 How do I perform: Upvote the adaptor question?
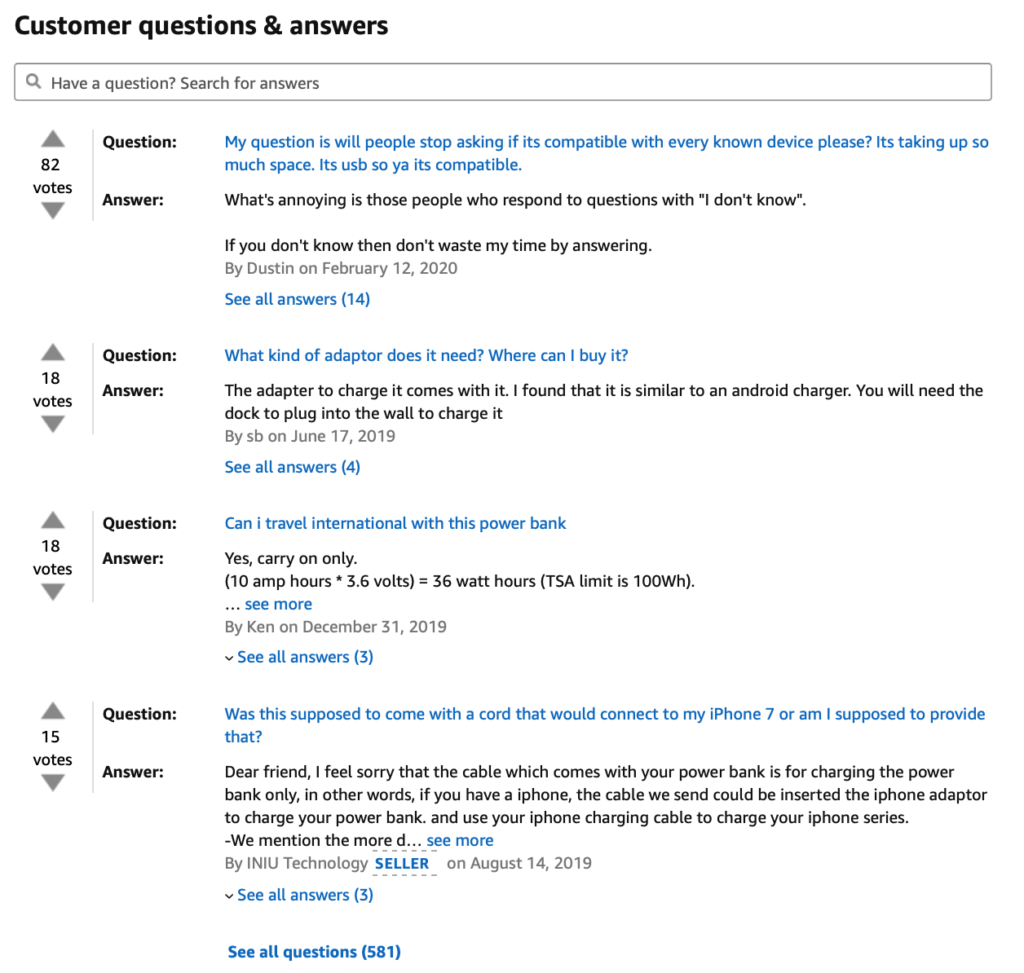53,353
